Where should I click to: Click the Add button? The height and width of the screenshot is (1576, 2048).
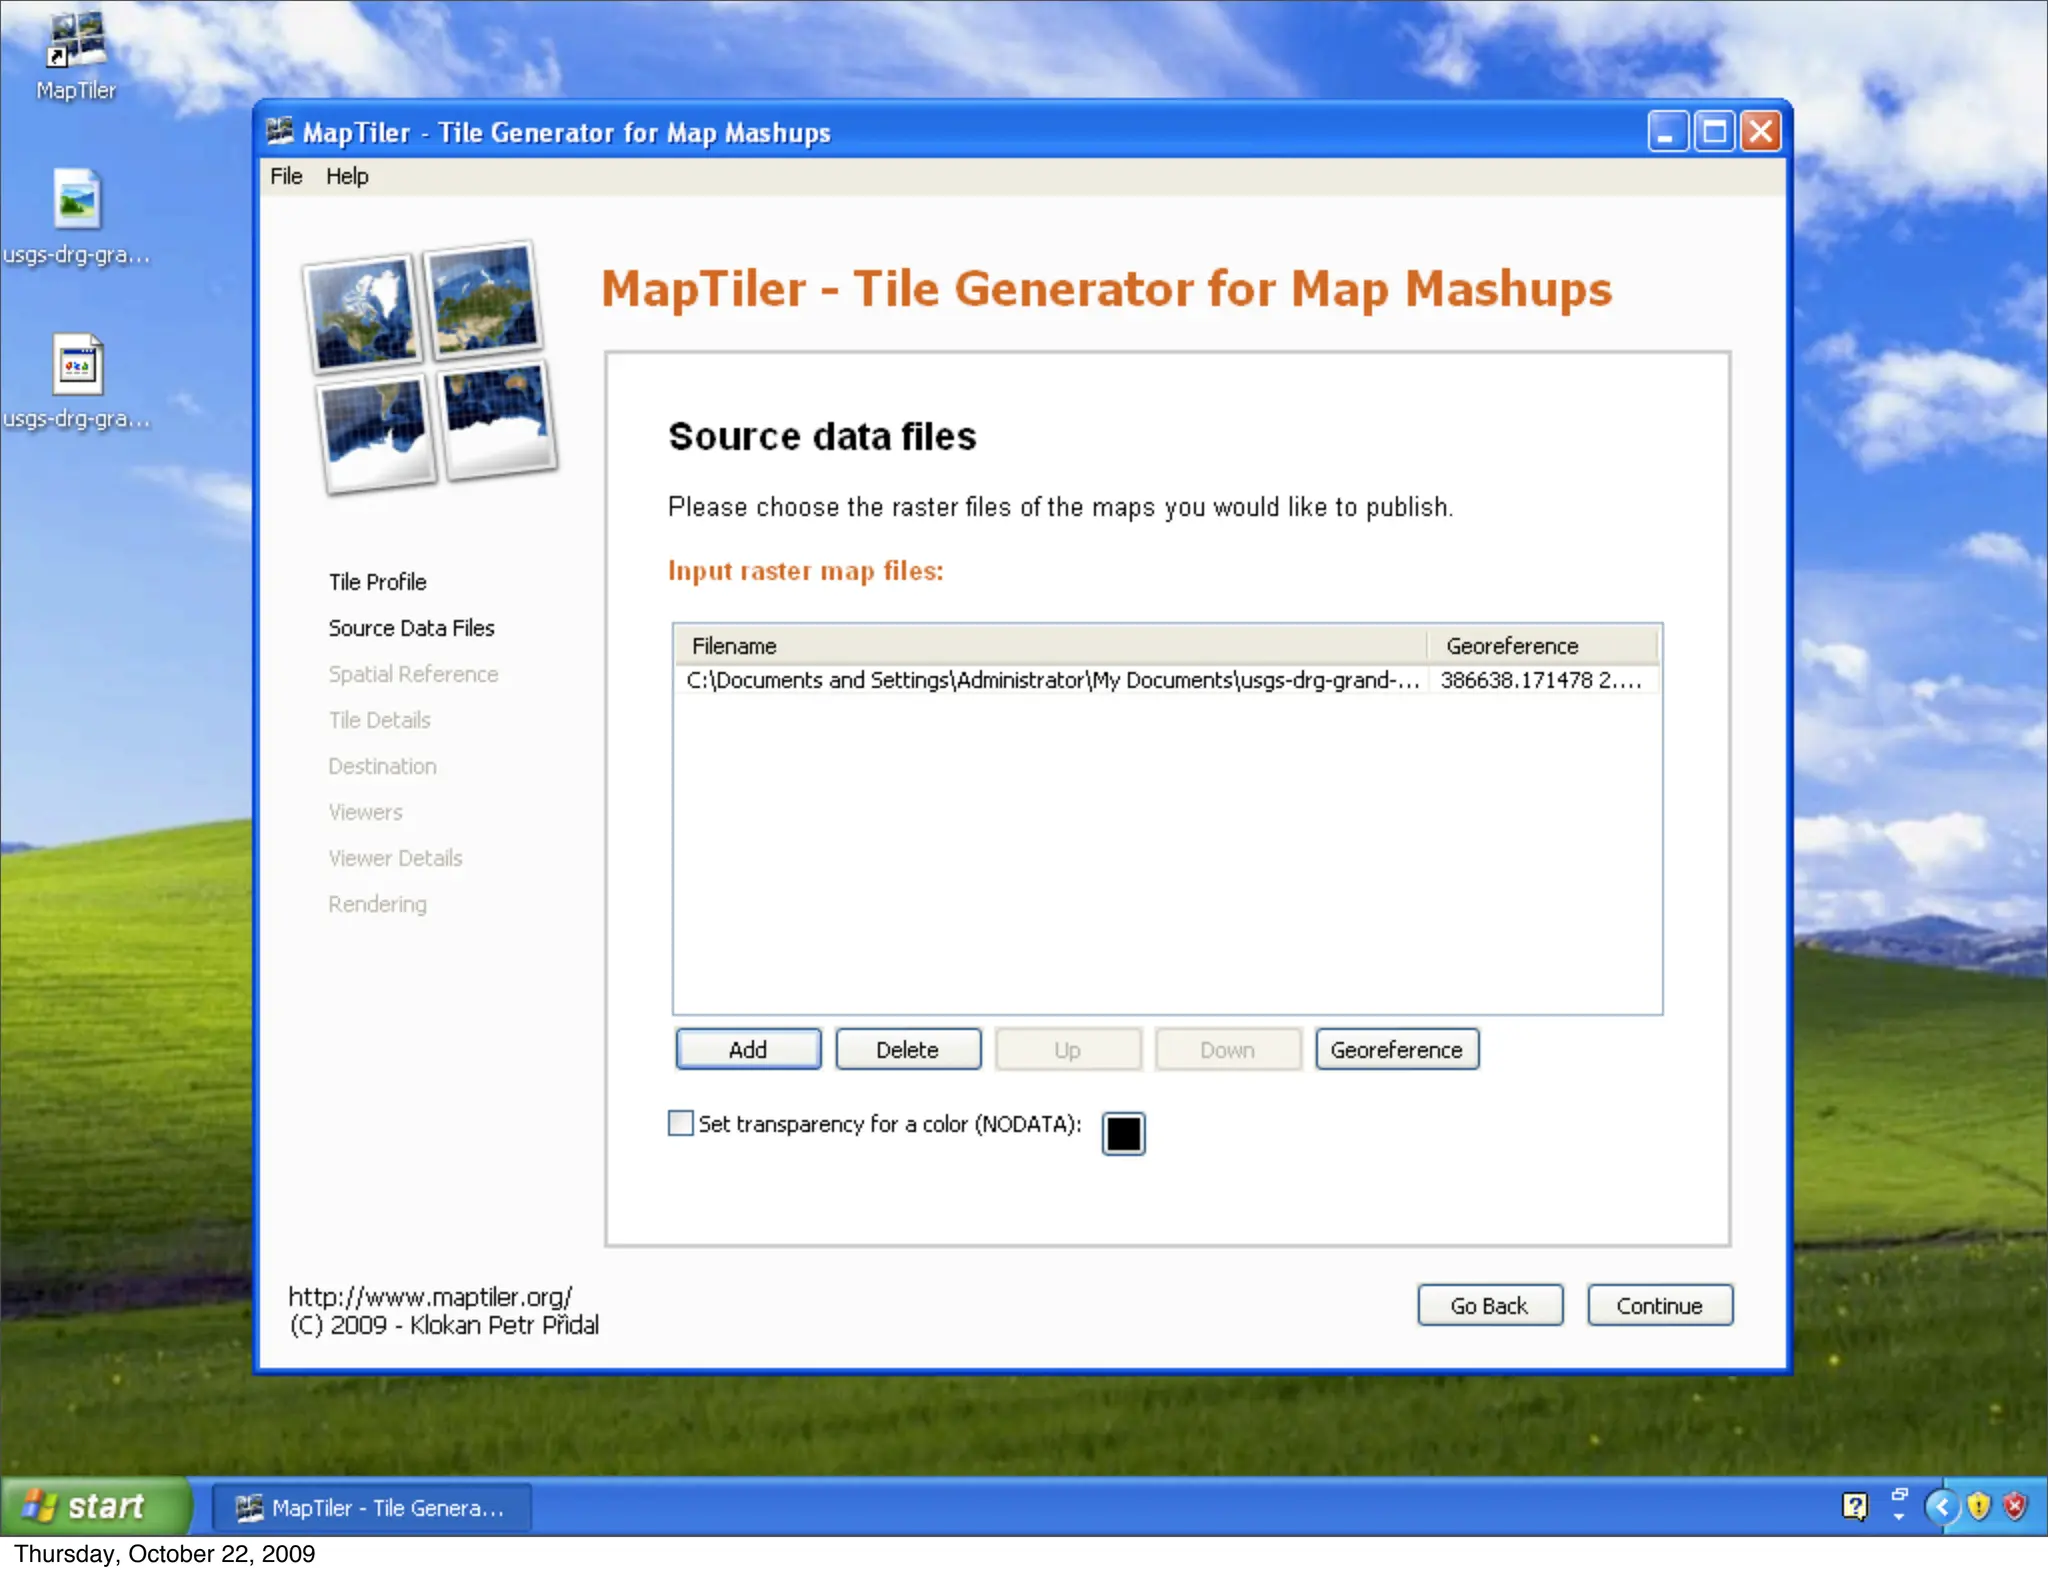click(747, 1049)
